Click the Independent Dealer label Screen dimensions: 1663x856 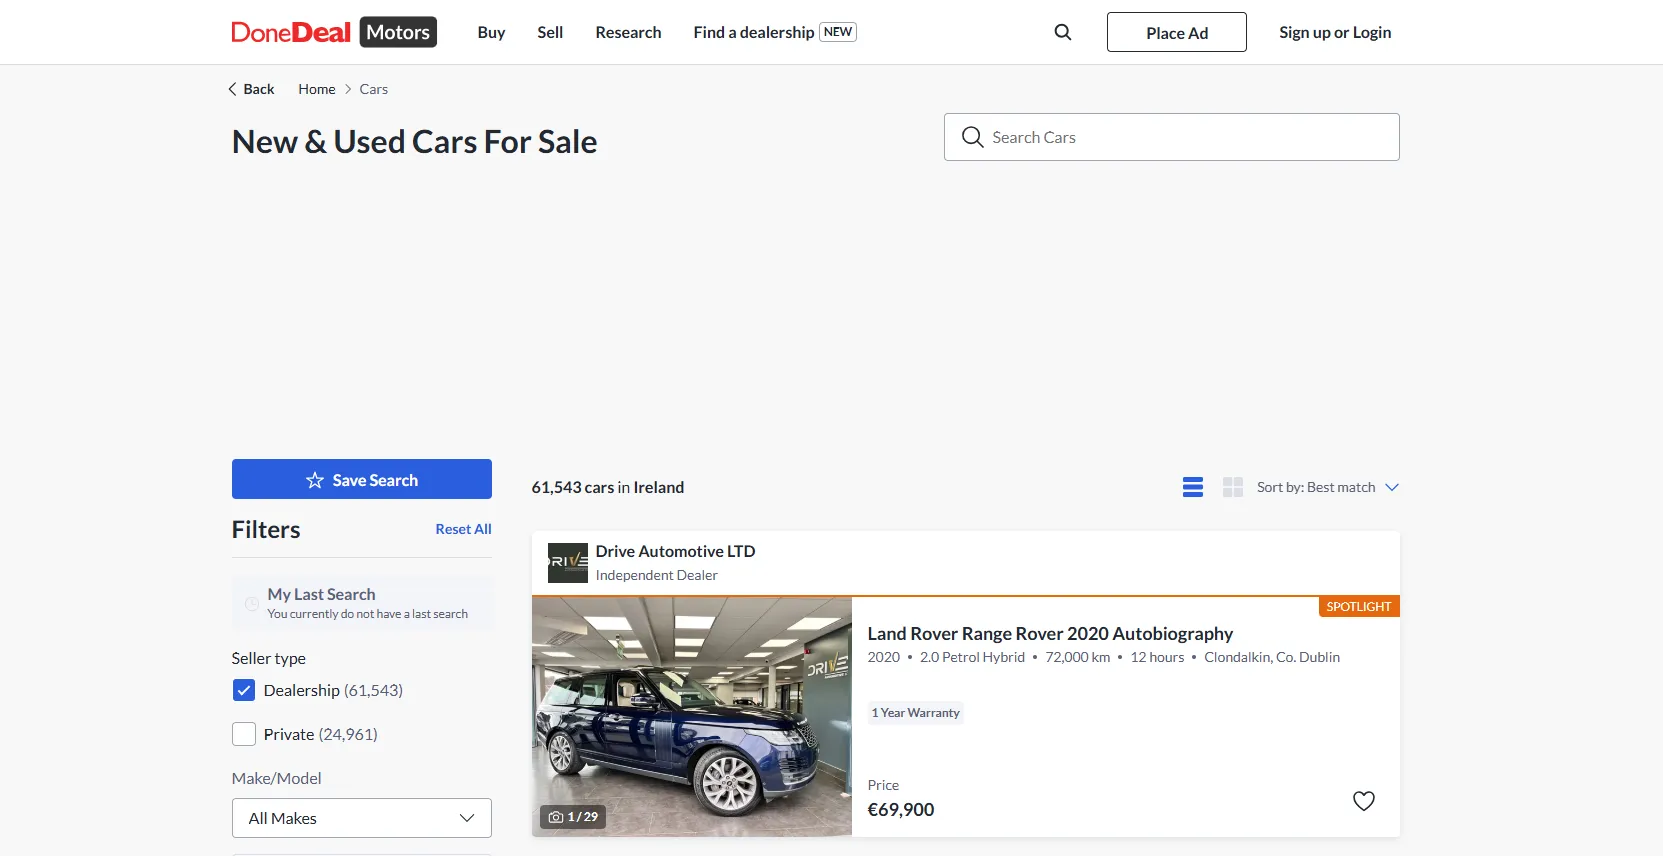pyautogui.click(x=656, y=575)
